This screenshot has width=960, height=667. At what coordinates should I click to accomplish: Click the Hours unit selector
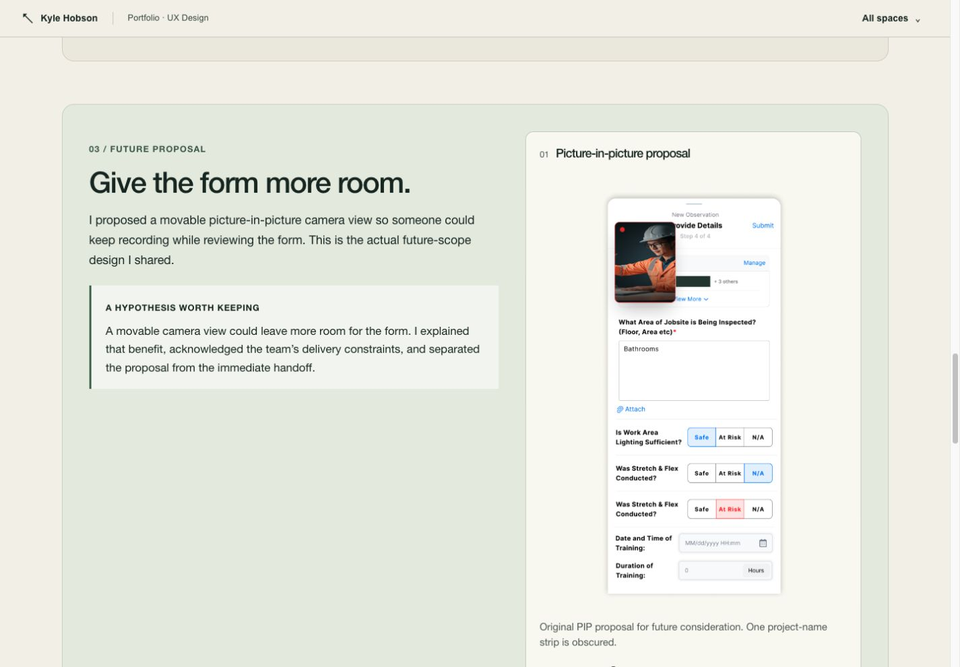(756, 570)
